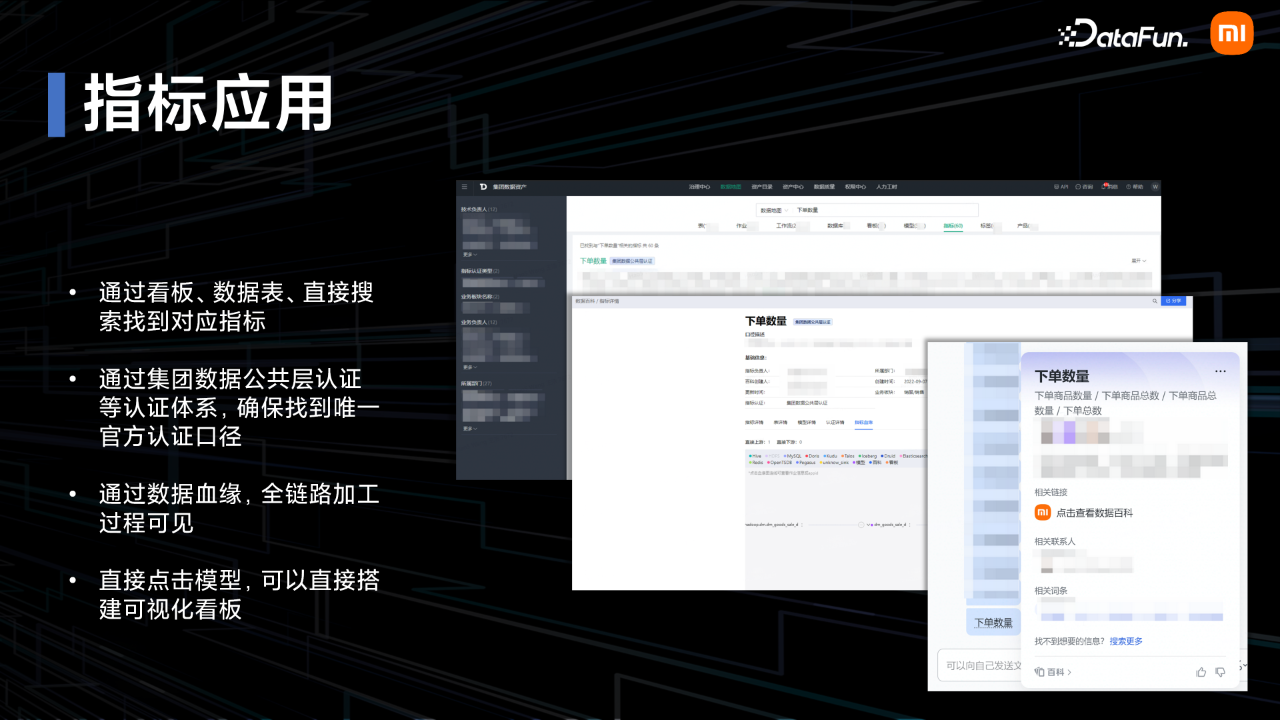Click the notification icon with red badge
This screenshot has height=720, width=1280.
point(1107,187)
